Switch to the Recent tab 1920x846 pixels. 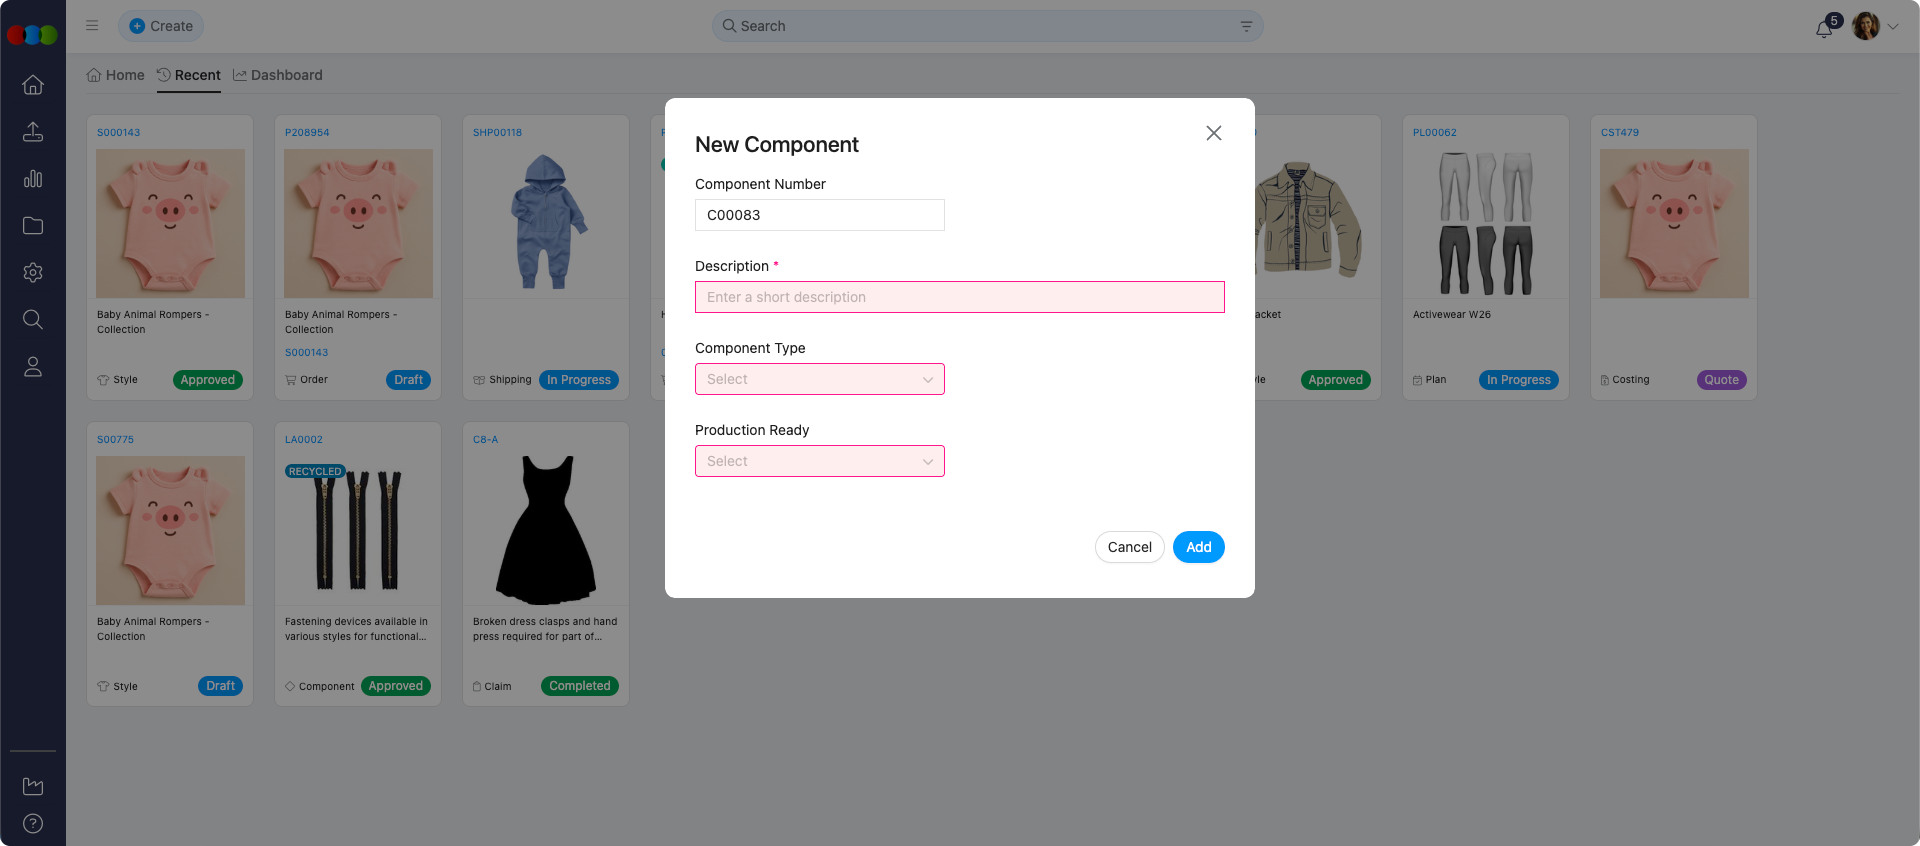(x=189, y=75)
